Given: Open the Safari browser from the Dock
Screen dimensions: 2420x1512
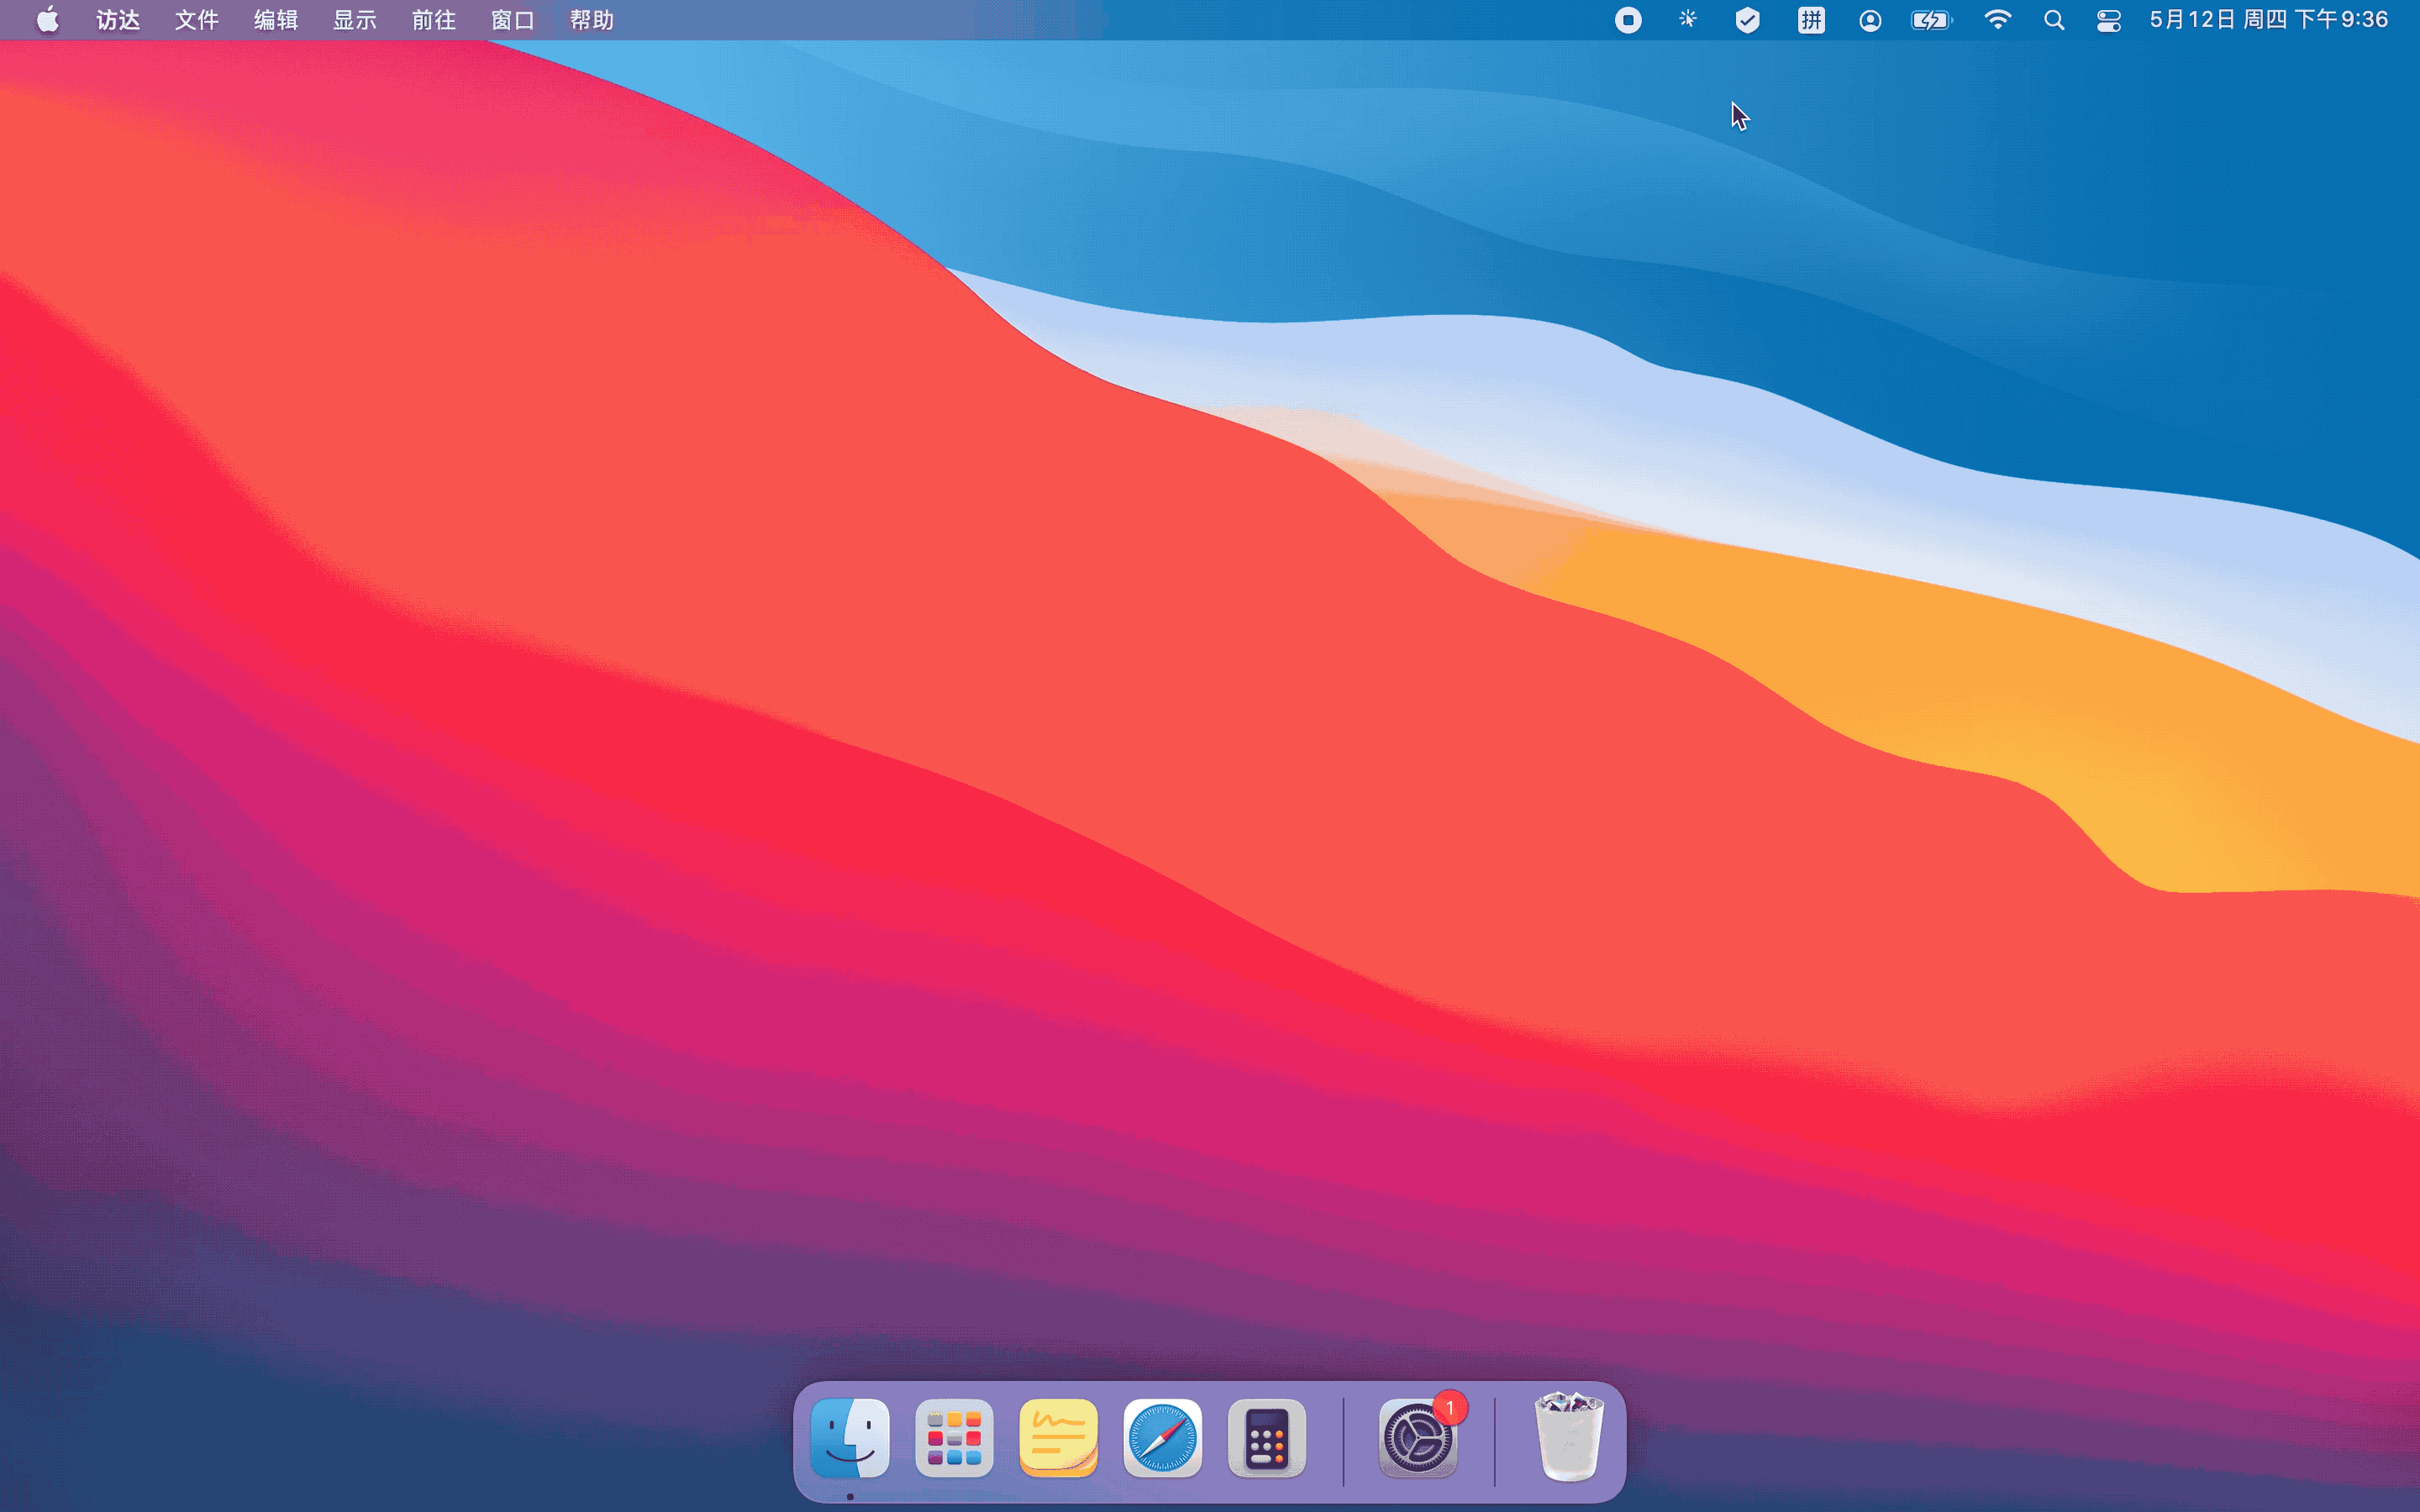Looking at the screenshot, I should click(1162, 1438).
